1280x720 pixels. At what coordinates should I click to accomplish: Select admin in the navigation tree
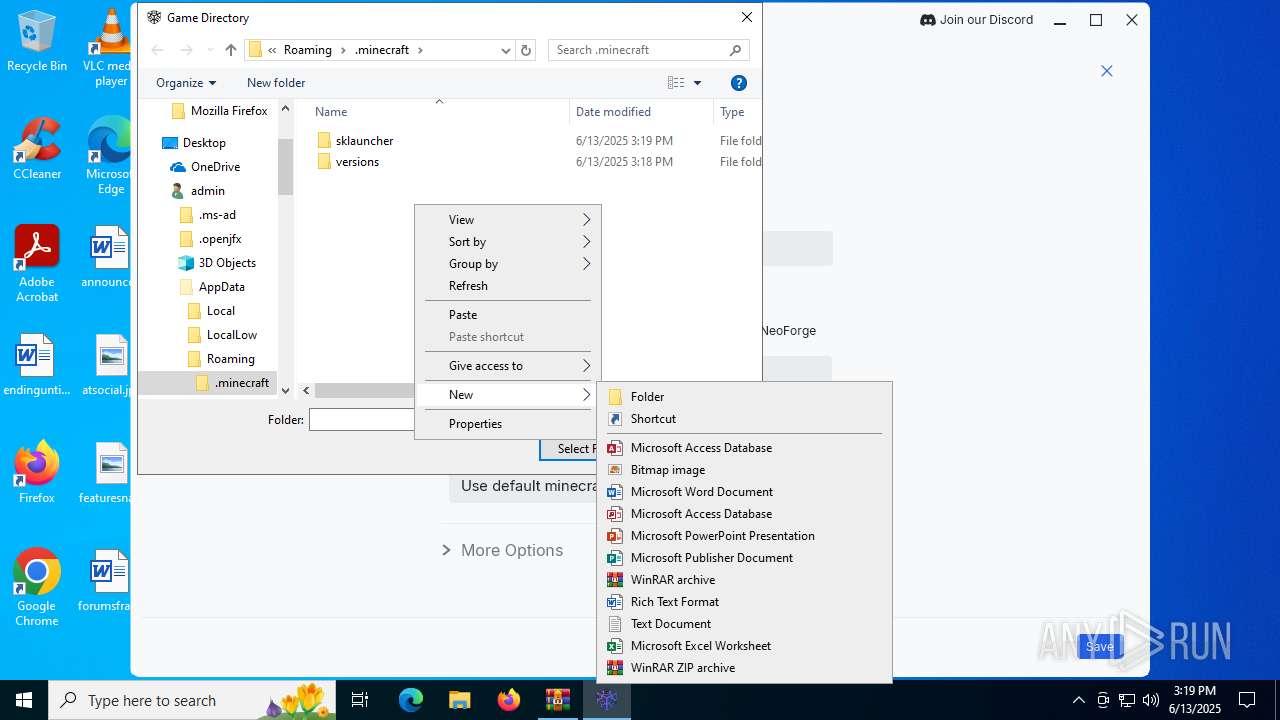pos(208,191)
